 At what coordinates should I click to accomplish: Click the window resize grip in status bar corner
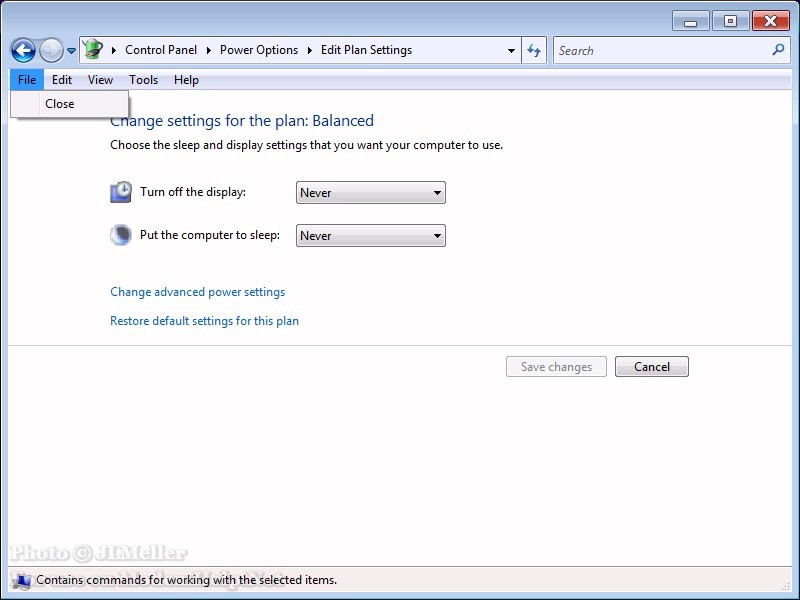(786, 586)
